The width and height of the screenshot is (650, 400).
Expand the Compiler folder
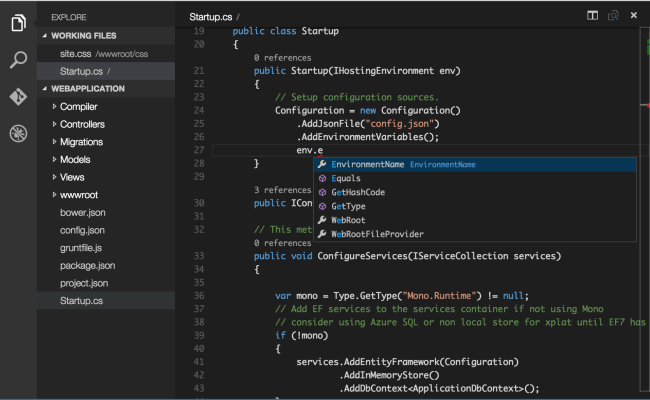(x=54, y=107)
